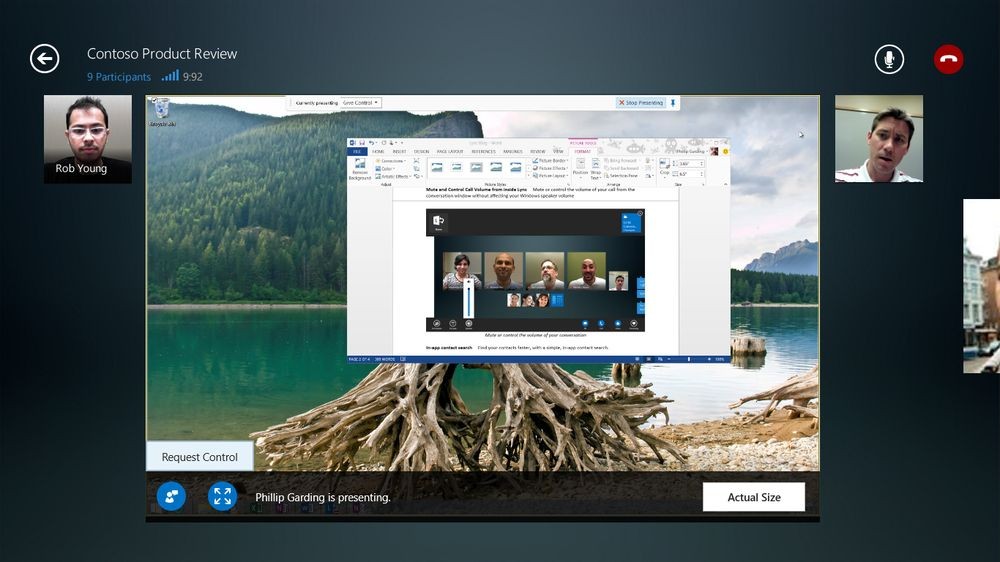Click the Request Control button
Viewport: 1000px width, 562px height.
pyautogui.click(x=200, y=457)
